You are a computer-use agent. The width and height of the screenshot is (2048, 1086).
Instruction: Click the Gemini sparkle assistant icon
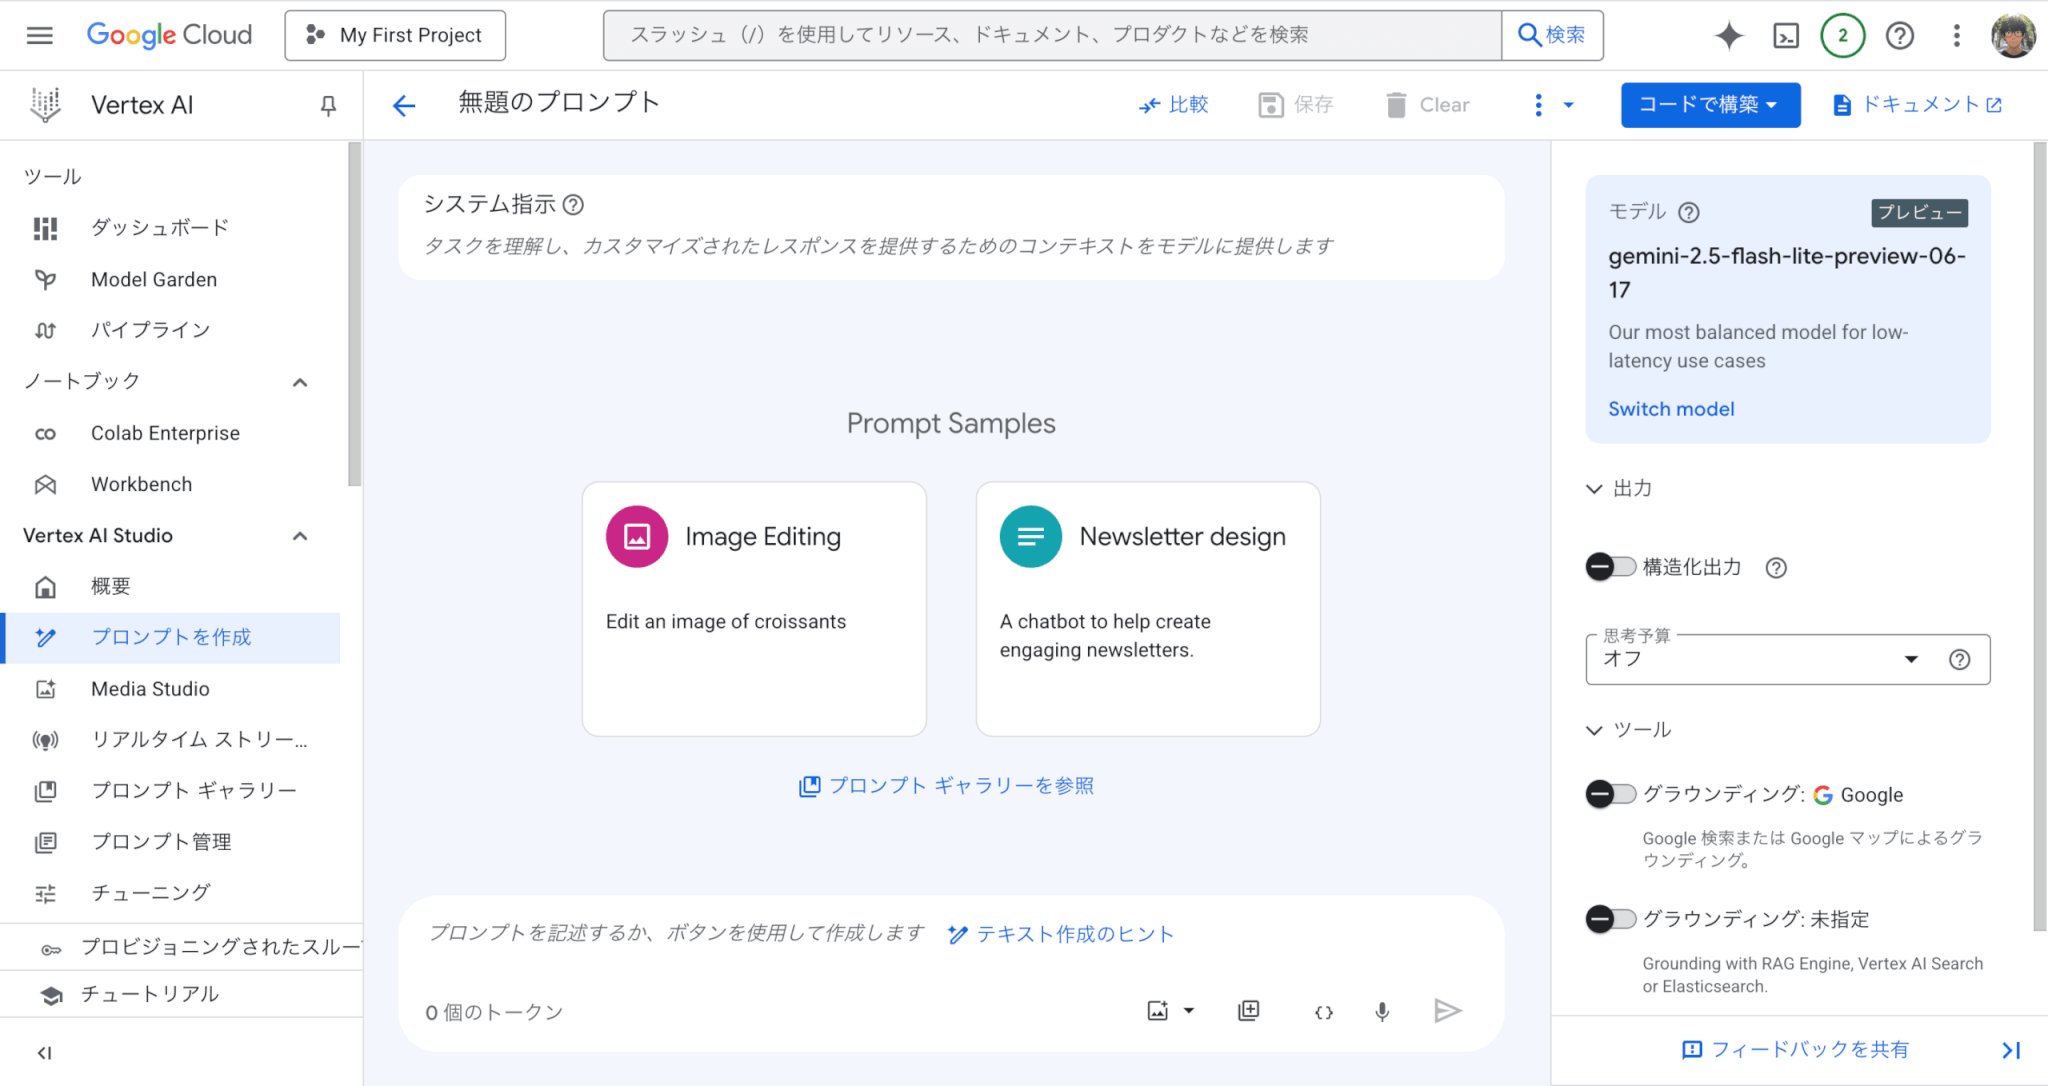click(1729, 36)
